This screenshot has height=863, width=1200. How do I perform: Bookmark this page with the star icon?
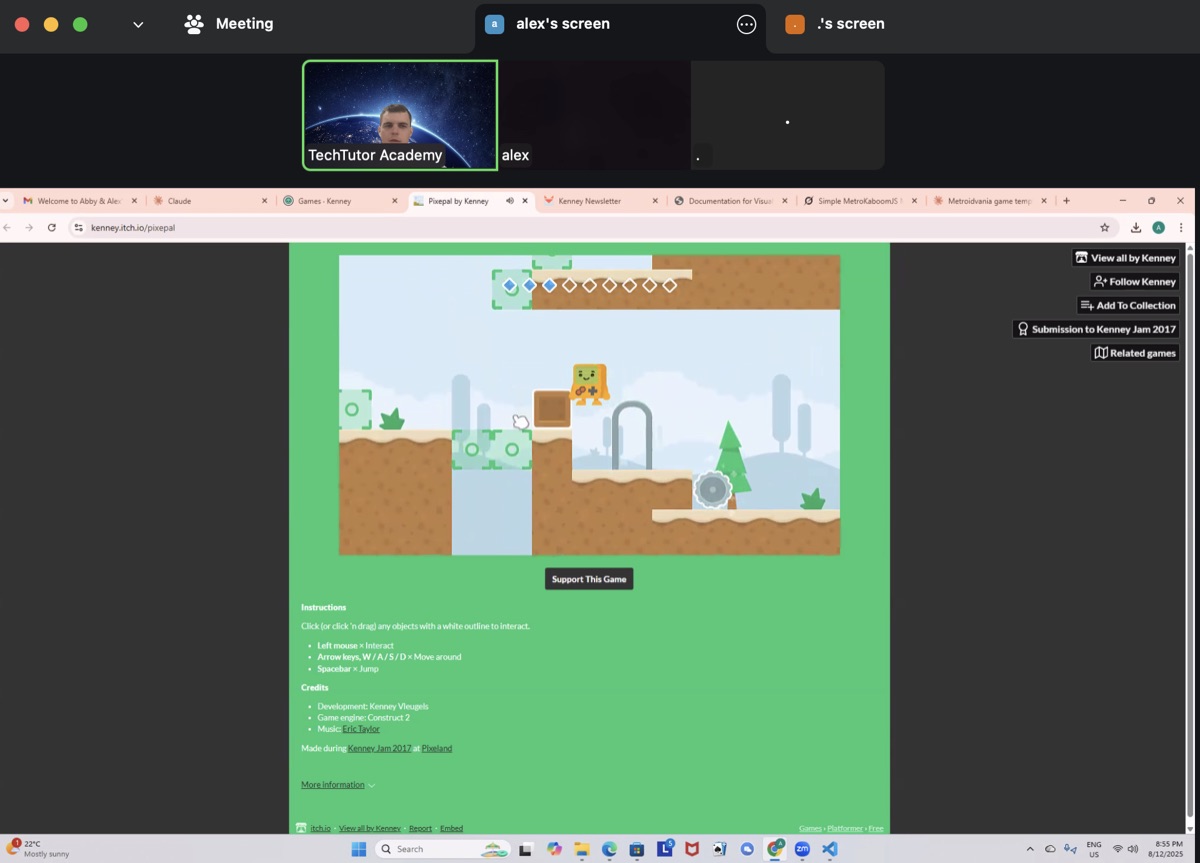tap(1104, 228)
